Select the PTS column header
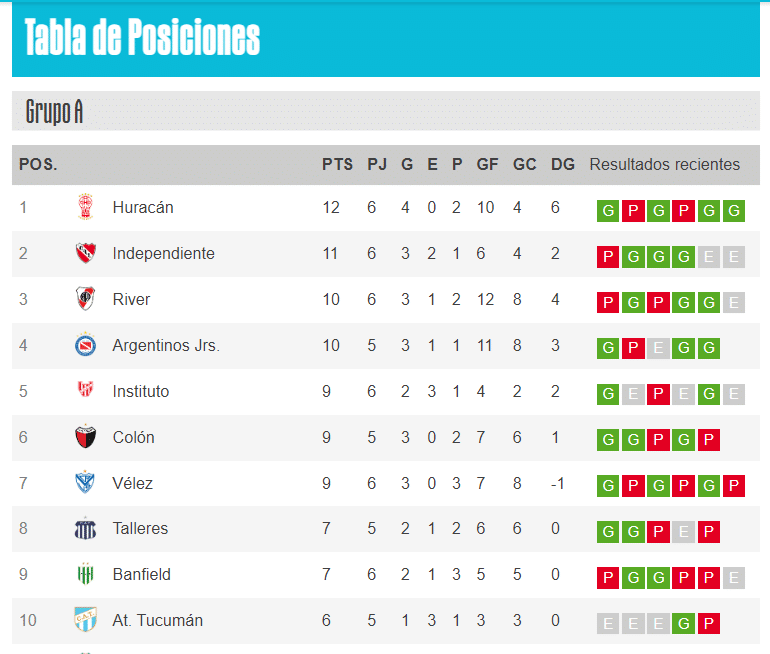Viewport: 770px width, 654px height. pos(337,164)
